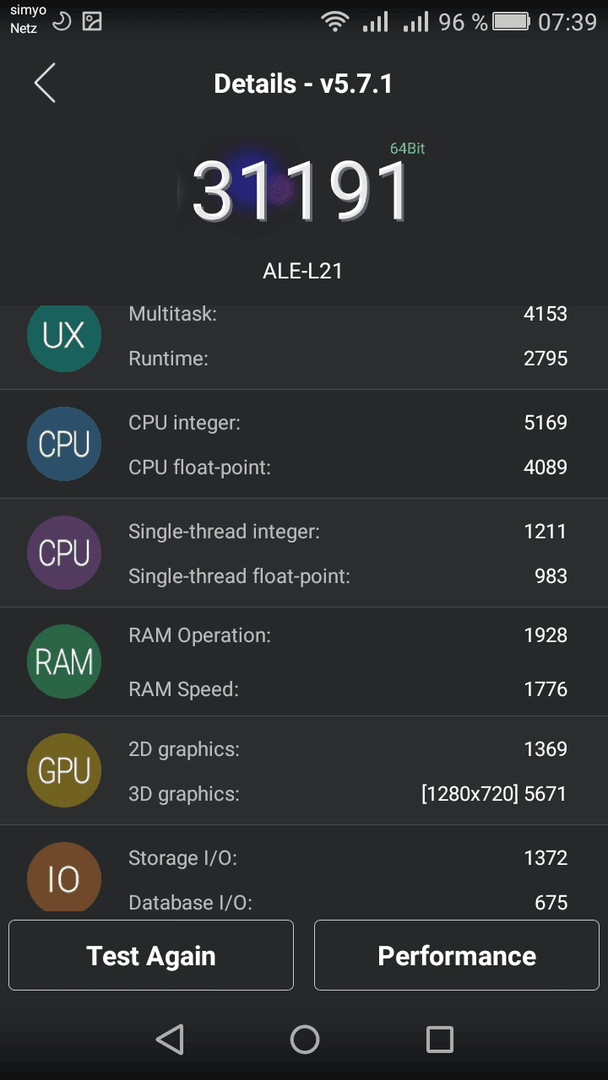Tap the back arrow in header
This screenshot has width=608, height=1080.
click(x=45, y=83)
